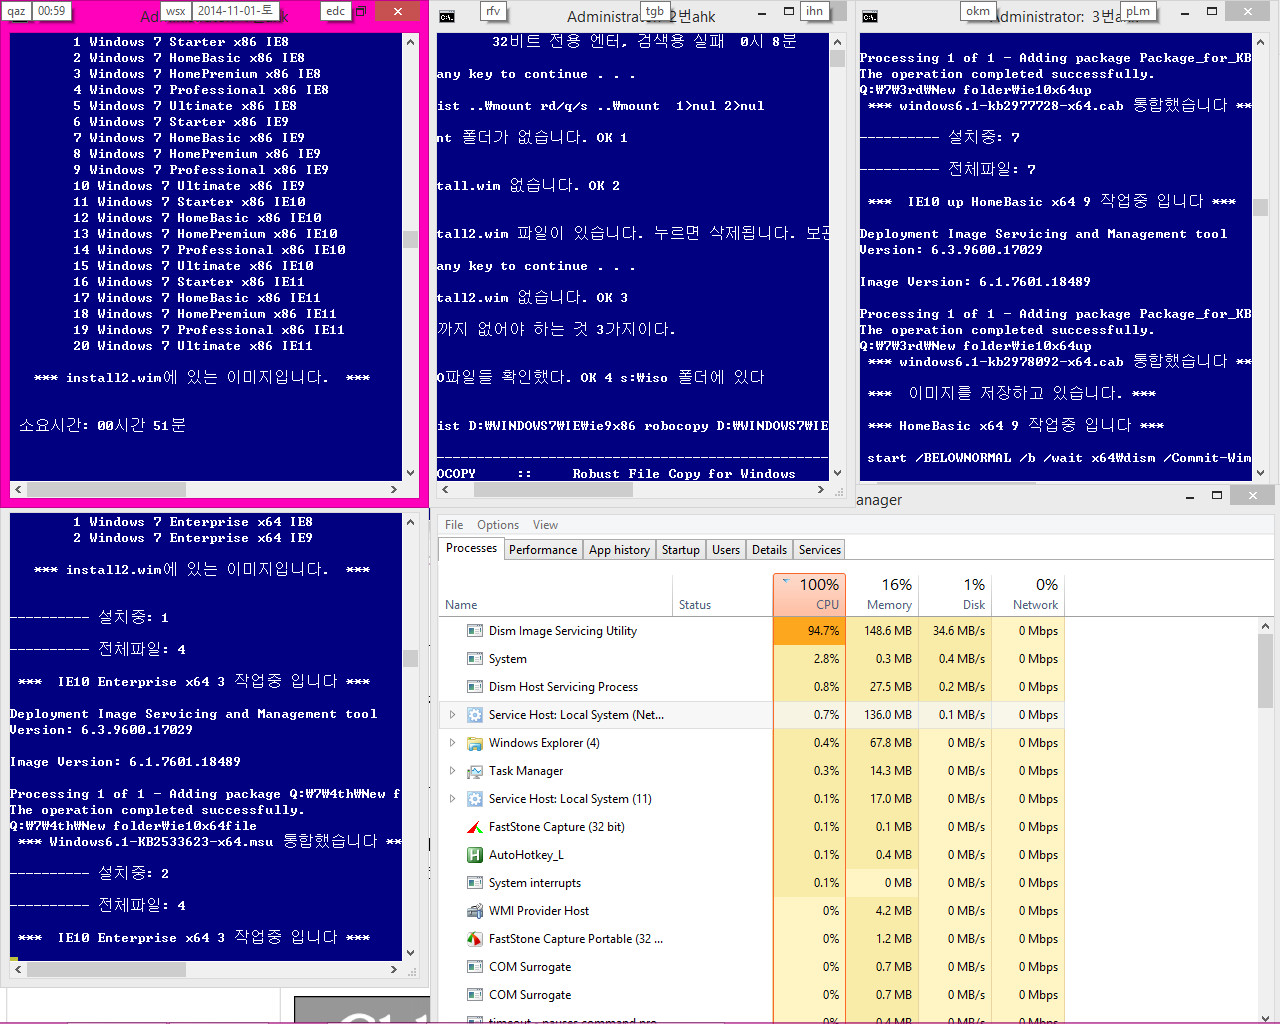Click the command prompt icon of the 3번 window
Viewport: 1280px width, 1024px height.
click(870, 16)
